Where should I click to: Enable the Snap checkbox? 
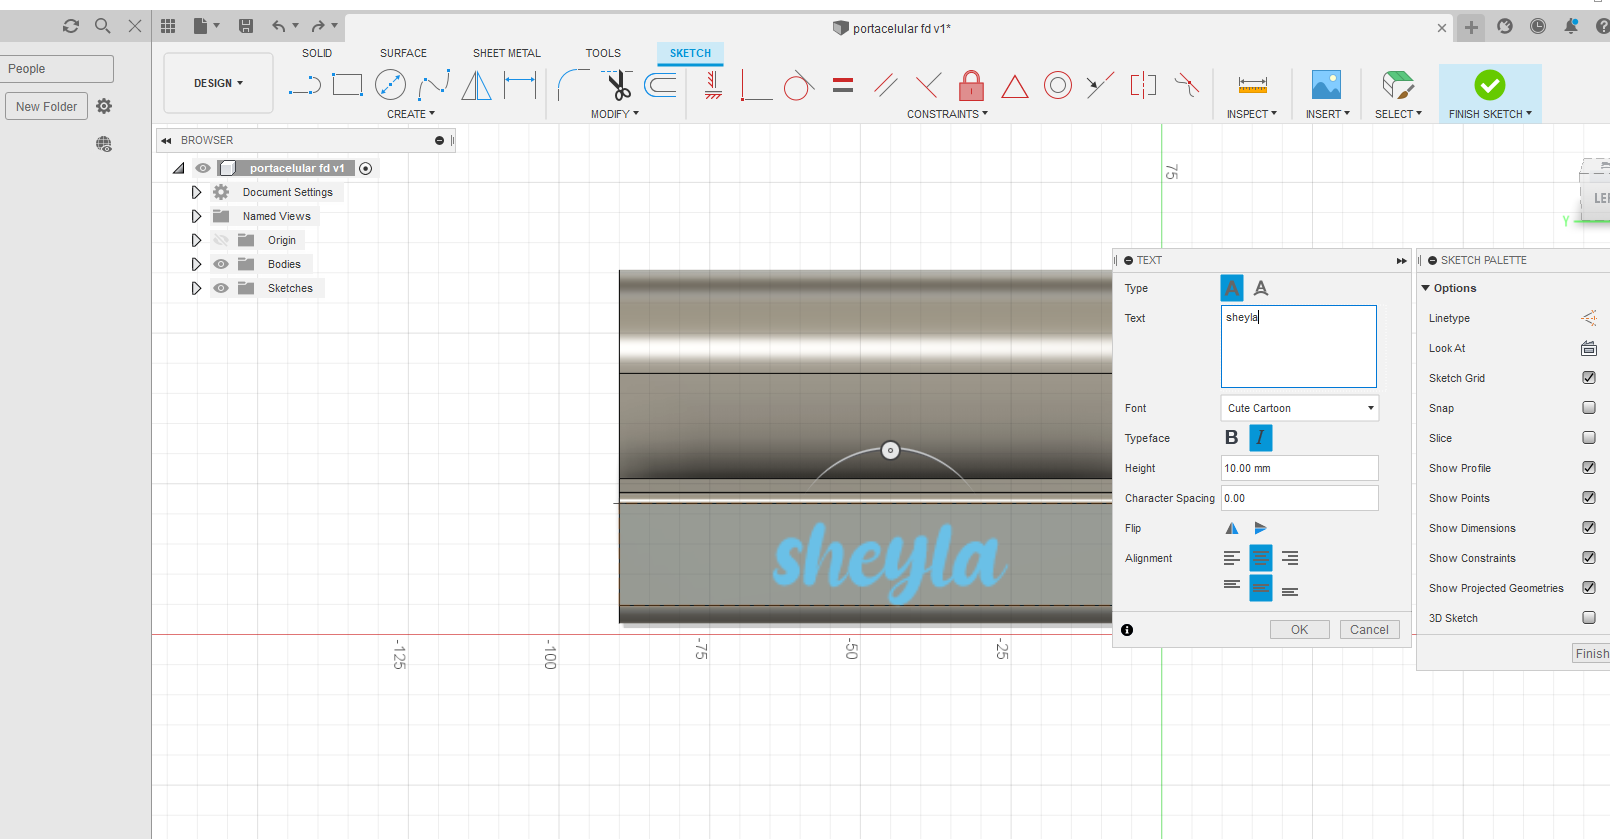tap(1589, 408)
